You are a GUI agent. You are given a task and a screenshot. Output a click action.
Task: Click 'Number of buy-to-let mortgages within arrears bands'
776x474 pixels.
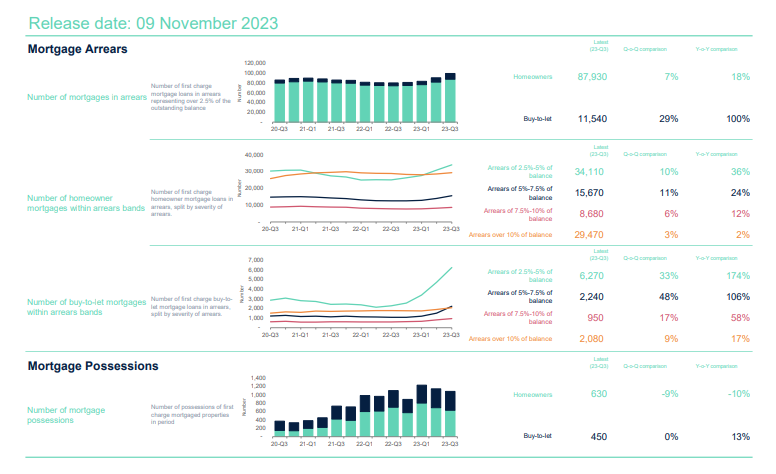[x=87, y=307]
